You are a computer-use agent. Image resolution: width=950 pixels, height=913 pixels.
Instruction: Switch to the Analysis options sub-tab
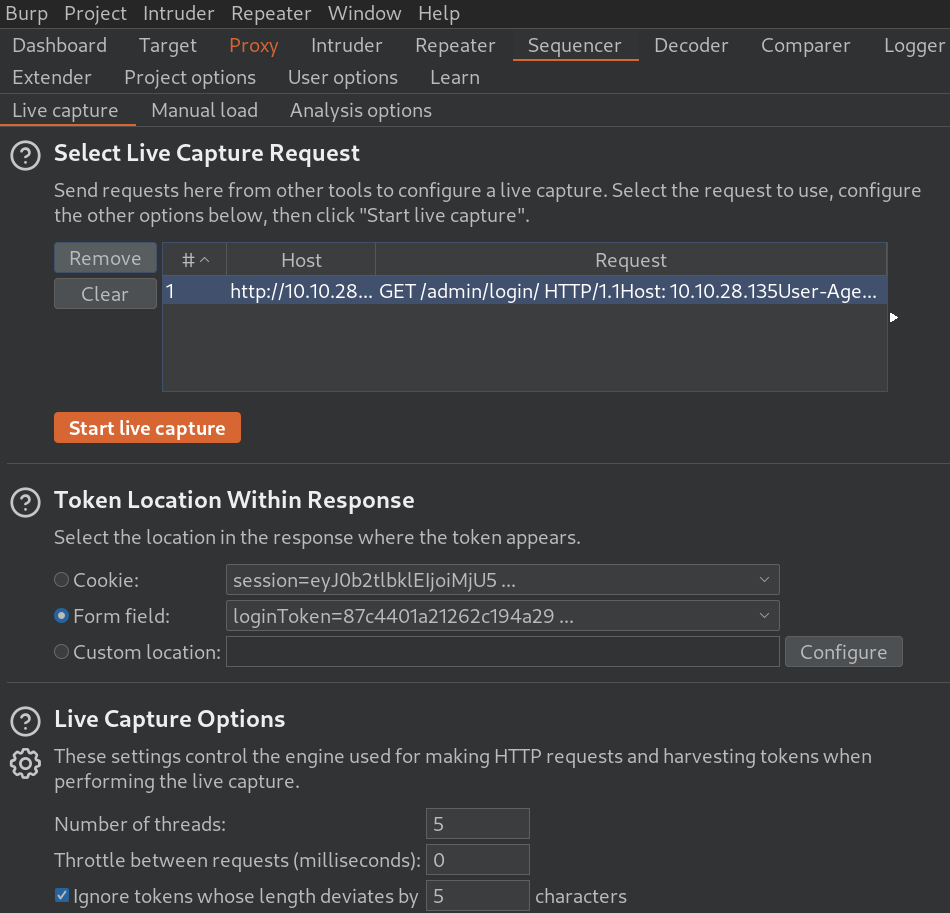click(x=361, y=110)
